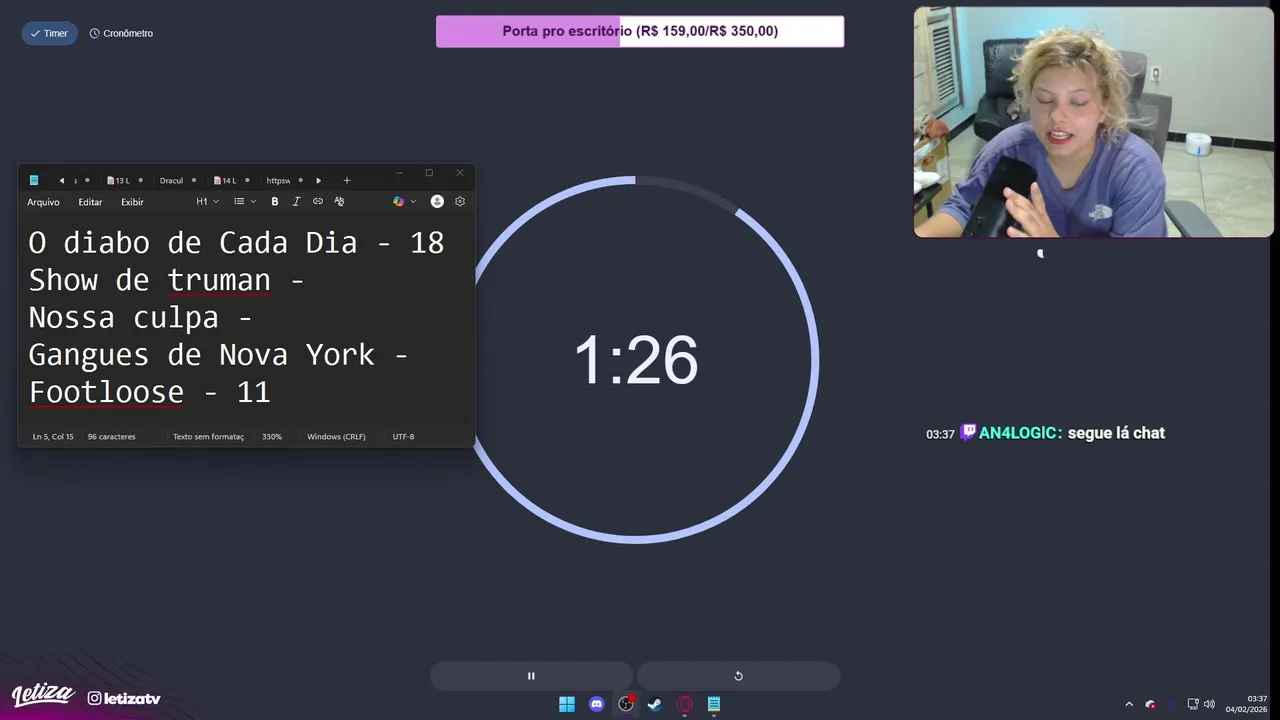Reset the timer with the restart button
The height and width of the screenshot is (720, 1280).
pyautogui.click(x=738, y=676)
